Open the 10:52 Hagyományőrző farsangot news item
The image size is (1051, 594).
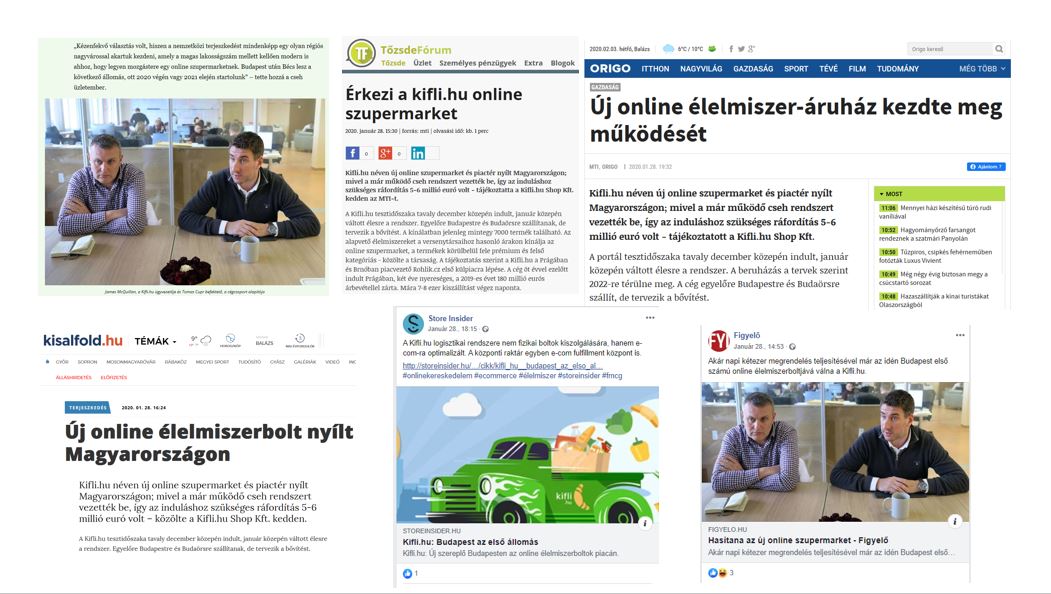pyautogui.click(x=928, y=234)
